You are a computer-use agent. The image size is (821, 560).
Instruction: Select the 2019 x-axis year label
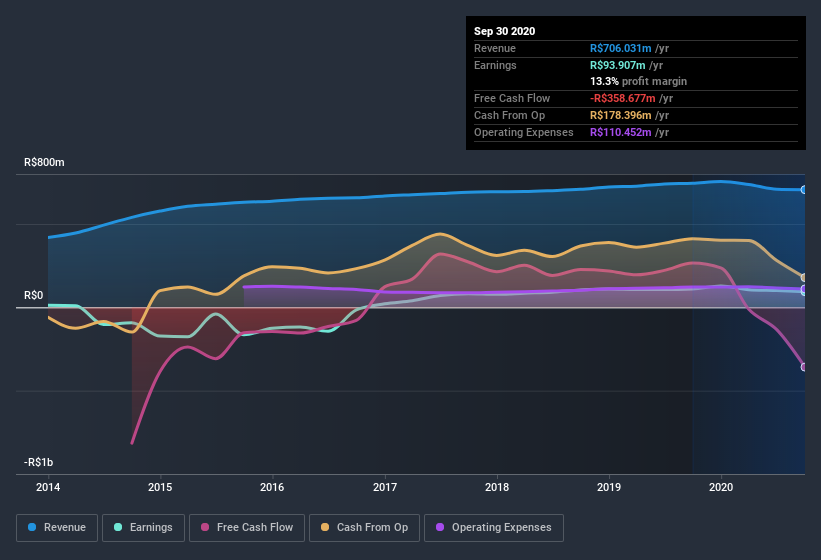(609, 487)
